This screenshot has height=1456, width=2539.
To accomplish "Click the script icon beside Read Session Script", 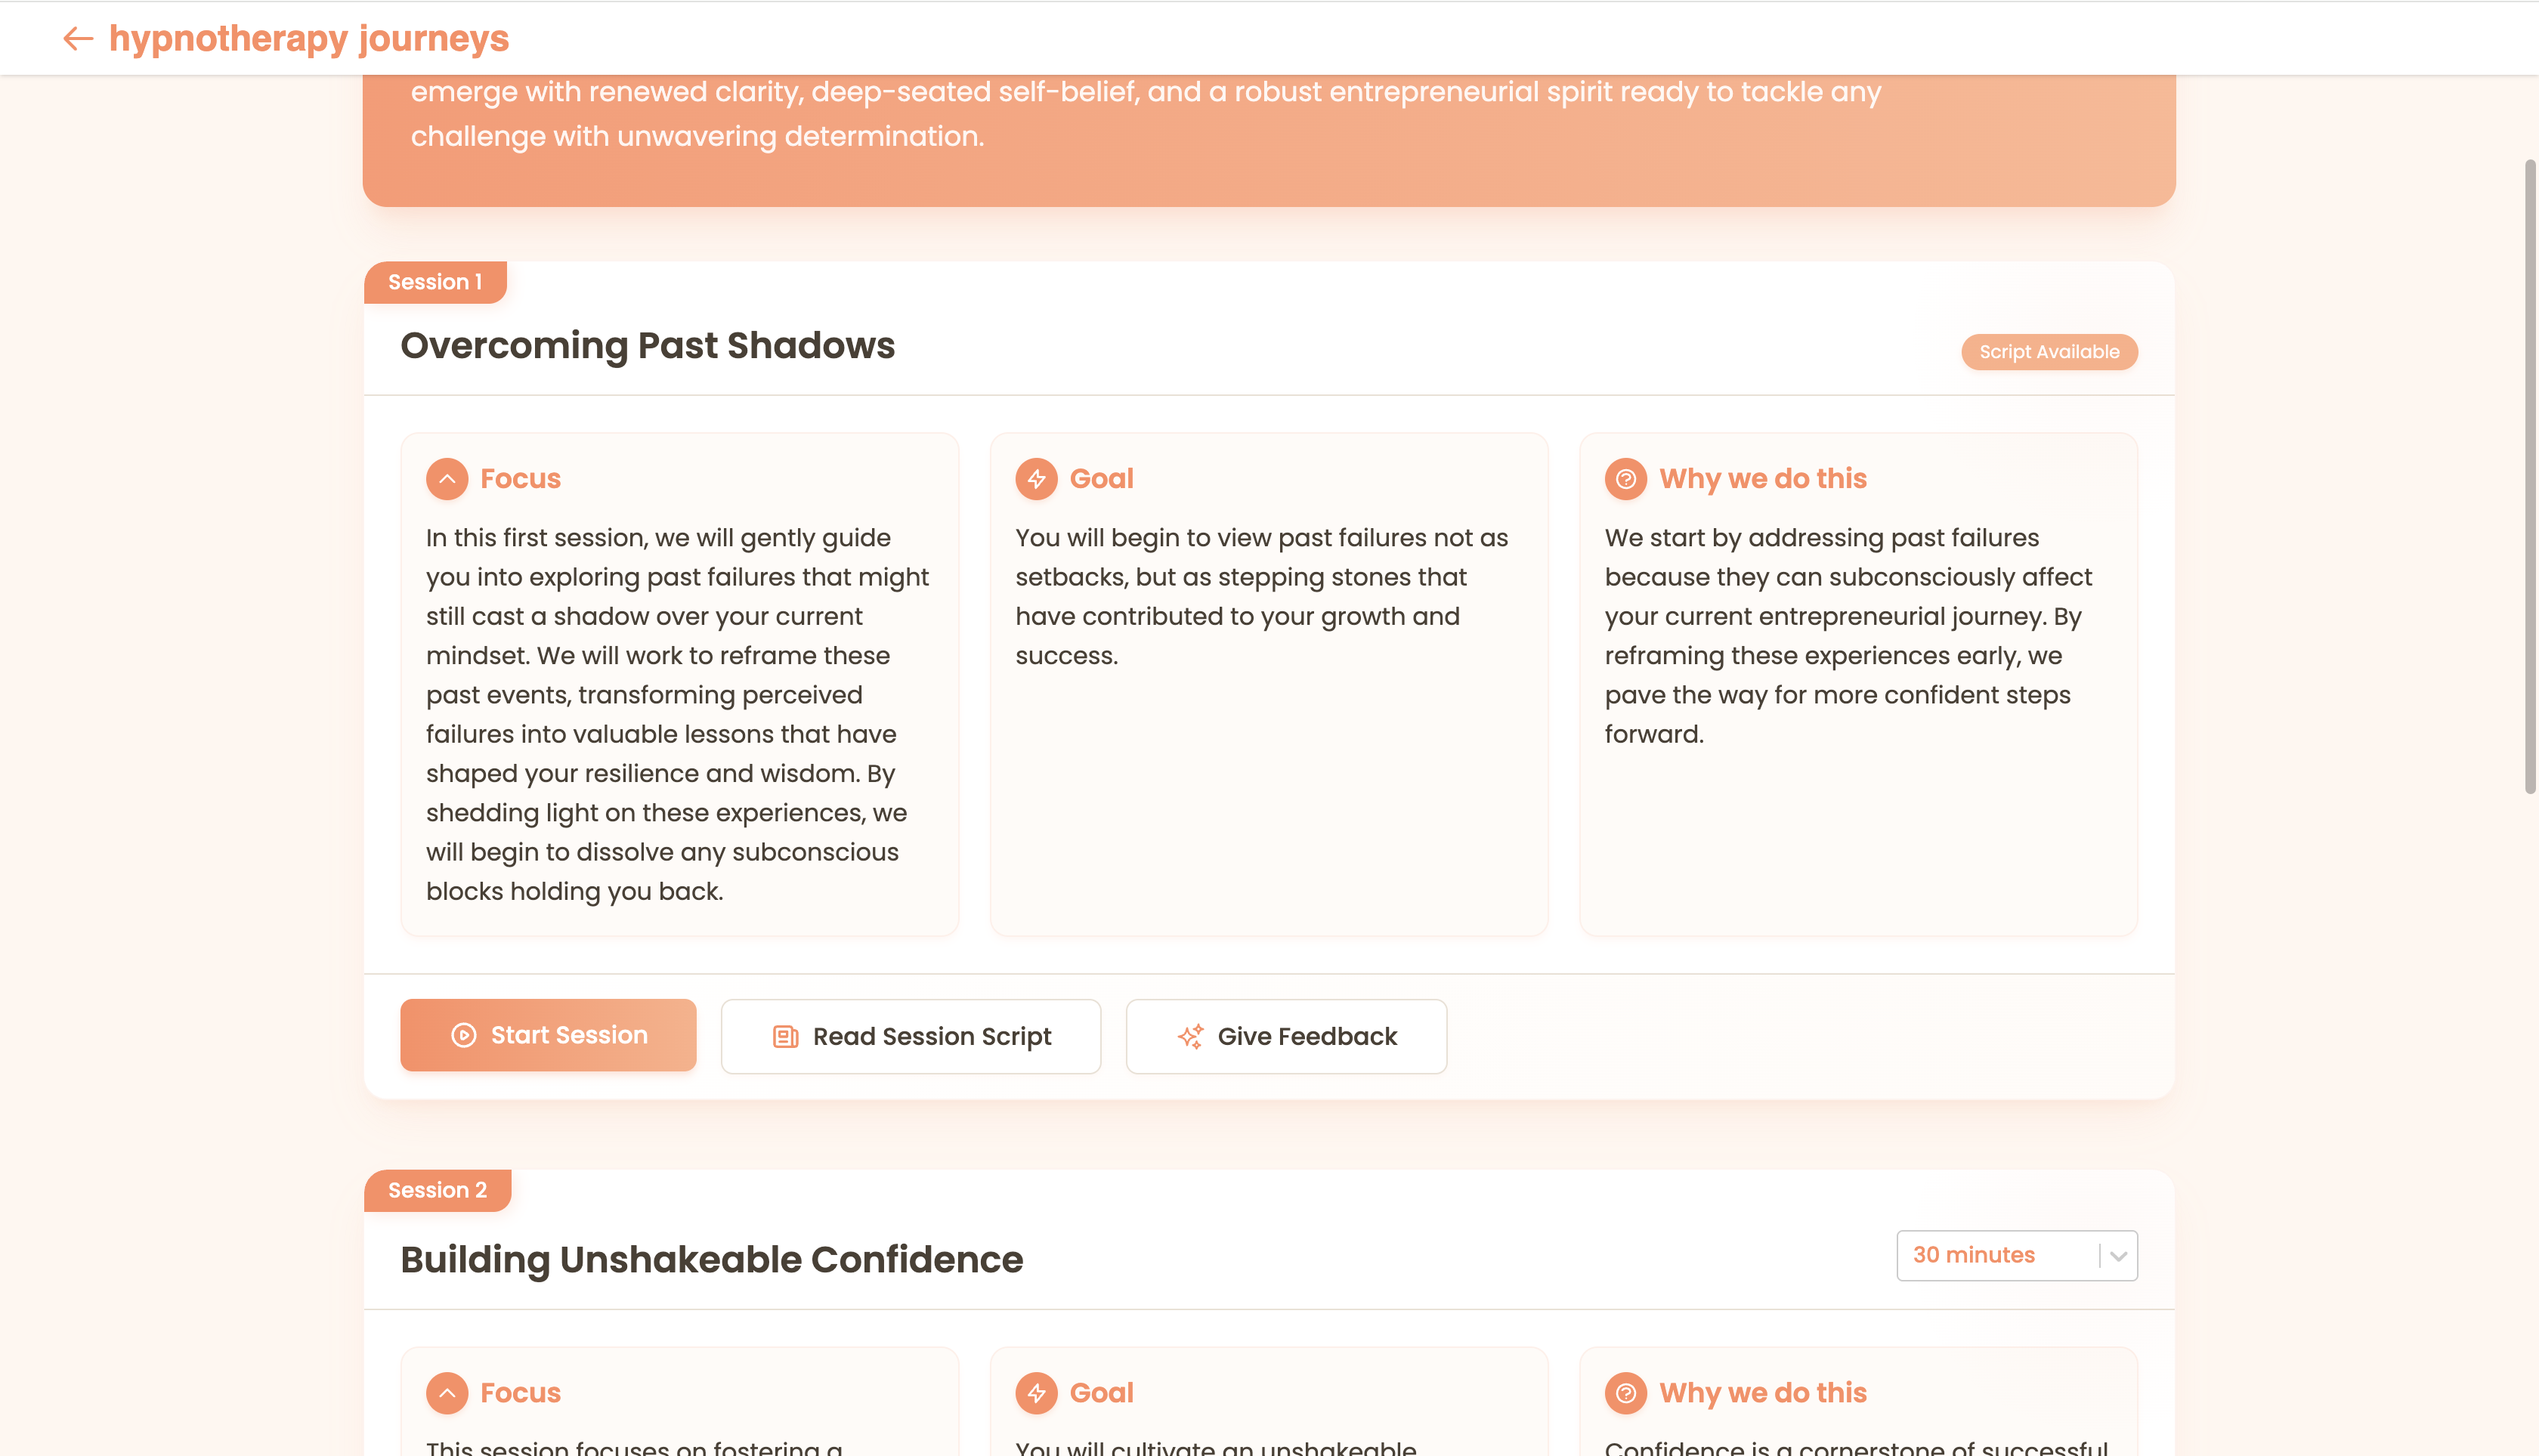I will [785, 1037].
